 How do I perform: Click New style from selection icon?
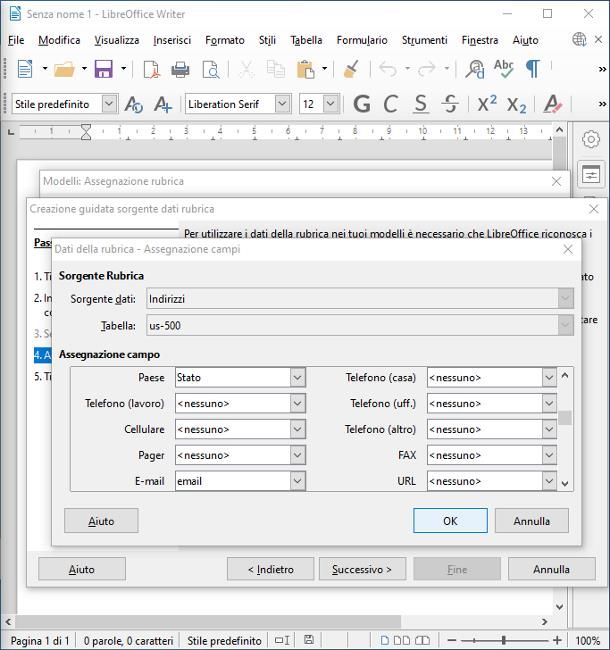(x=163, y=104)
